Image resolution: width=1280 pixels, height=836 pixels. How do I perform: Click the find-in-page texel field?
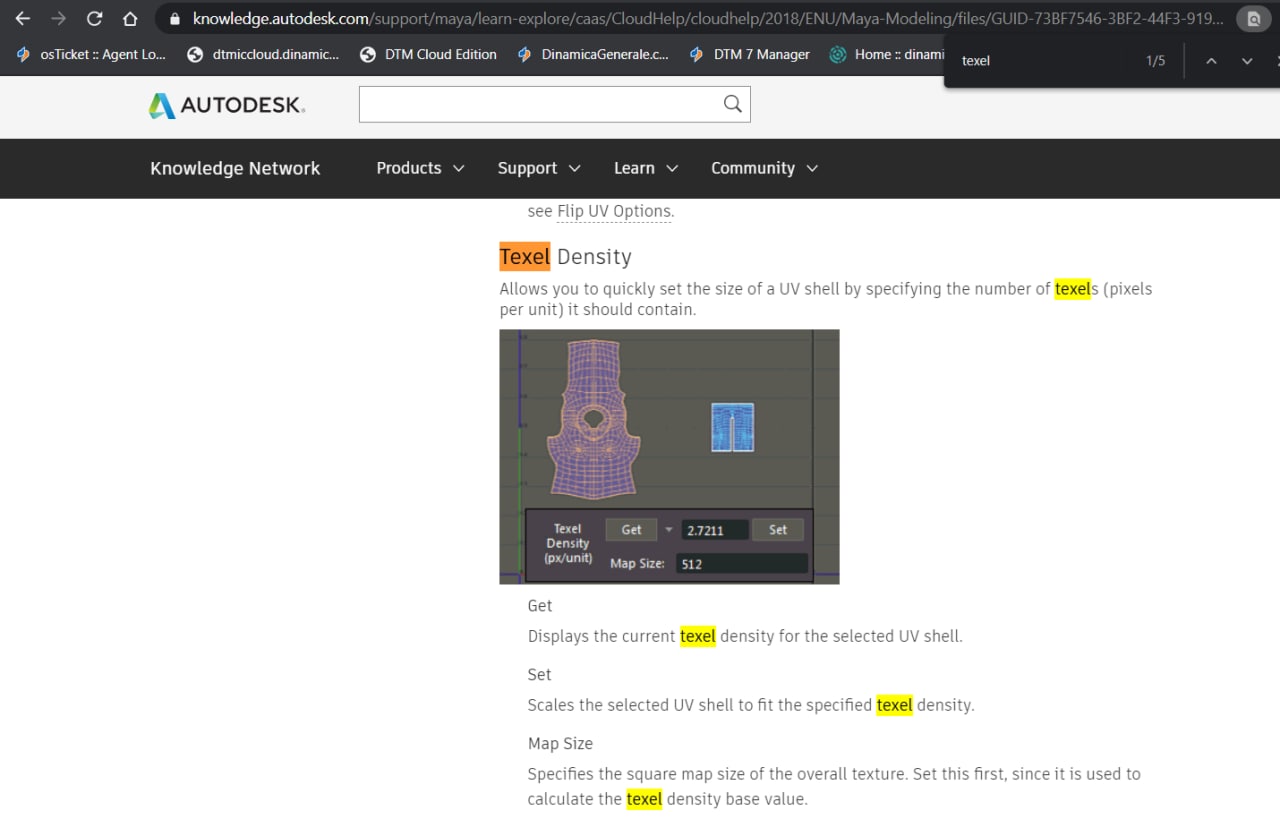(x=1040, y=61)
